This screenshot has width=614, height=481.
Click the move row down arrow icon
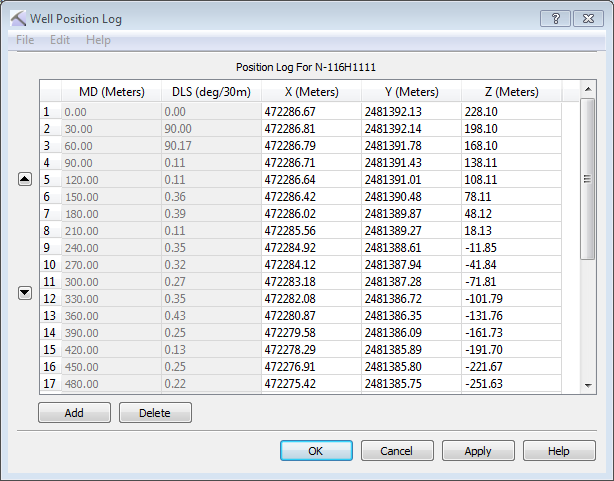25,292
